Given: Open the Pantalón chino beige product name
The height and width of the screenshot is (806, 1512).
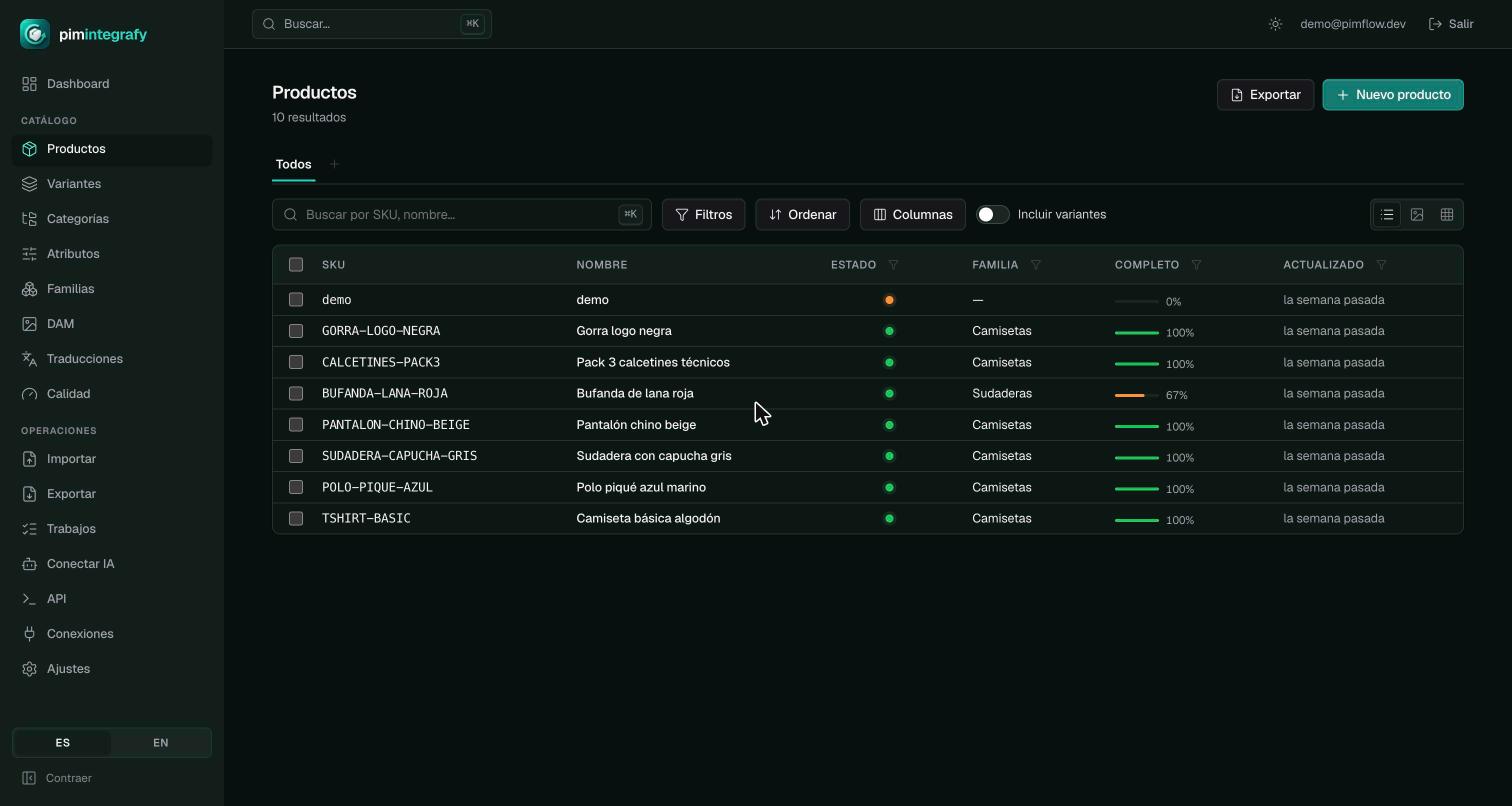Looking at the screenshot, I should pos(636,425).
